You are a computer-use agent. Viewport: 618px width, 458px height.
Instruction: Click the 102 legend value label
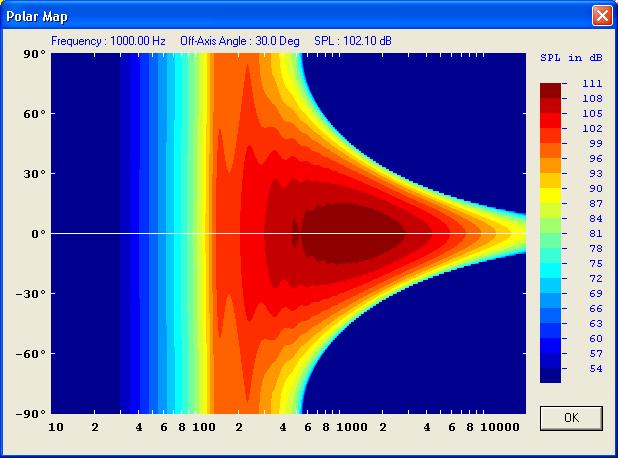coord(592,128)
